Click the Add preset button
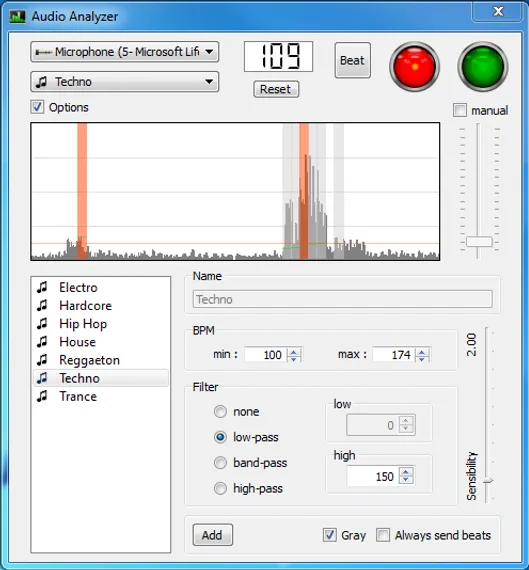The image size is (529, 570). coord(212,535)
